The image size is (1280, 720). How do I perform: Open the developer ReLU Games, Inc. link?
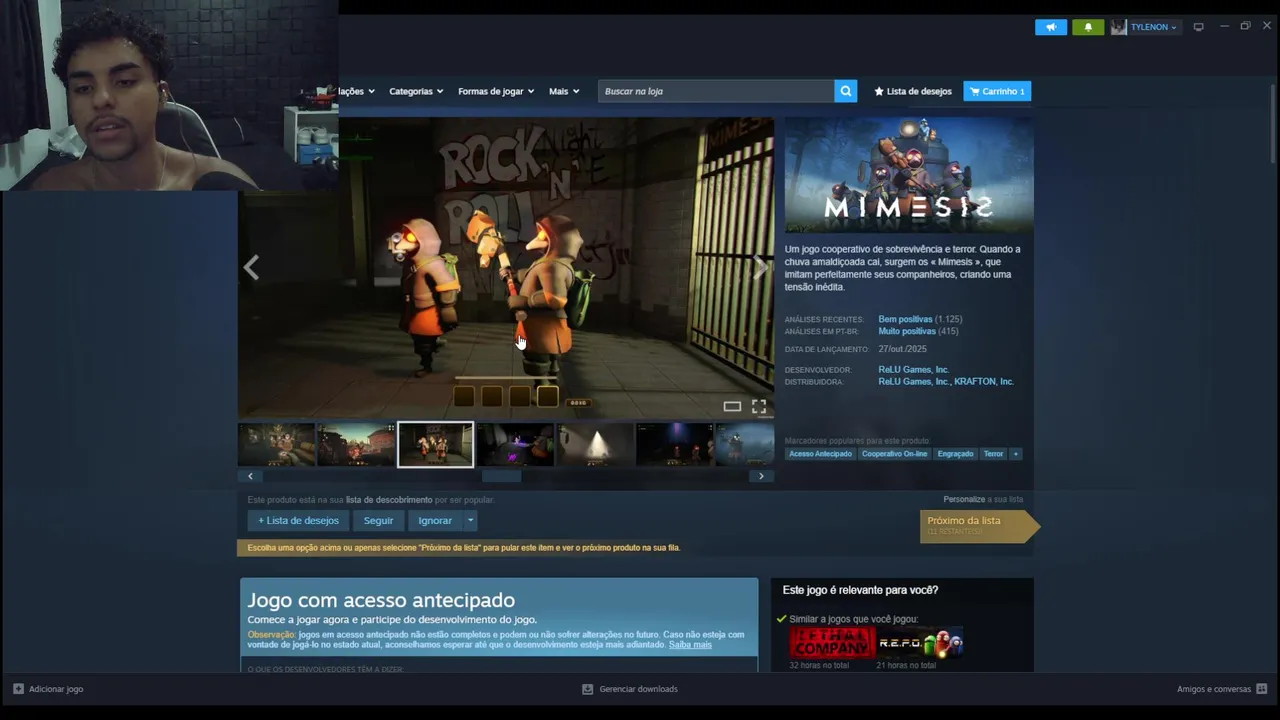click(913, 370)
